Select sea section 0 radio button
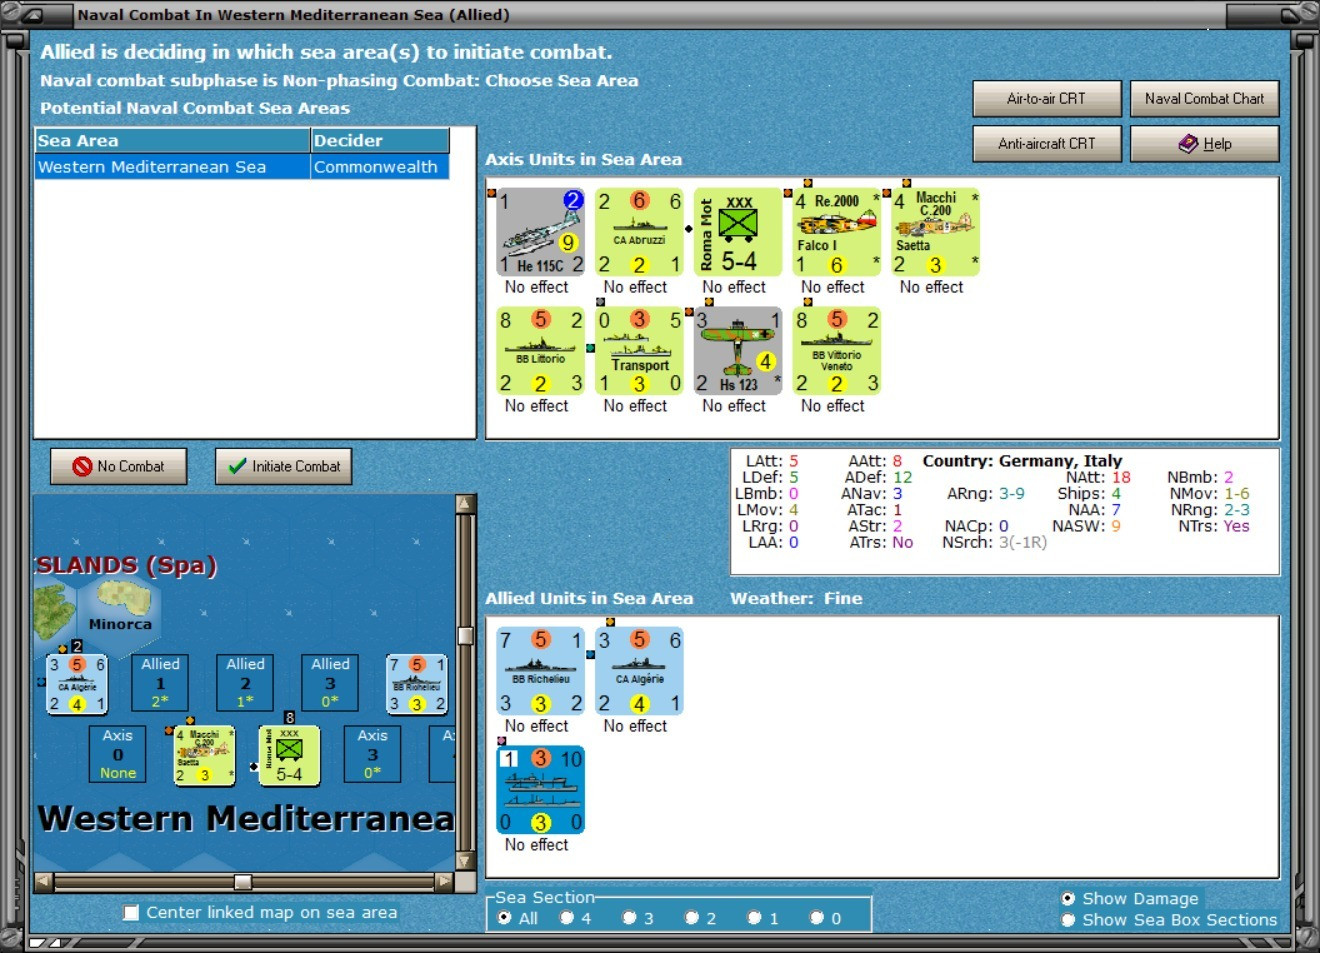The width and height of the screenshot is (1320, 953). 817,918
